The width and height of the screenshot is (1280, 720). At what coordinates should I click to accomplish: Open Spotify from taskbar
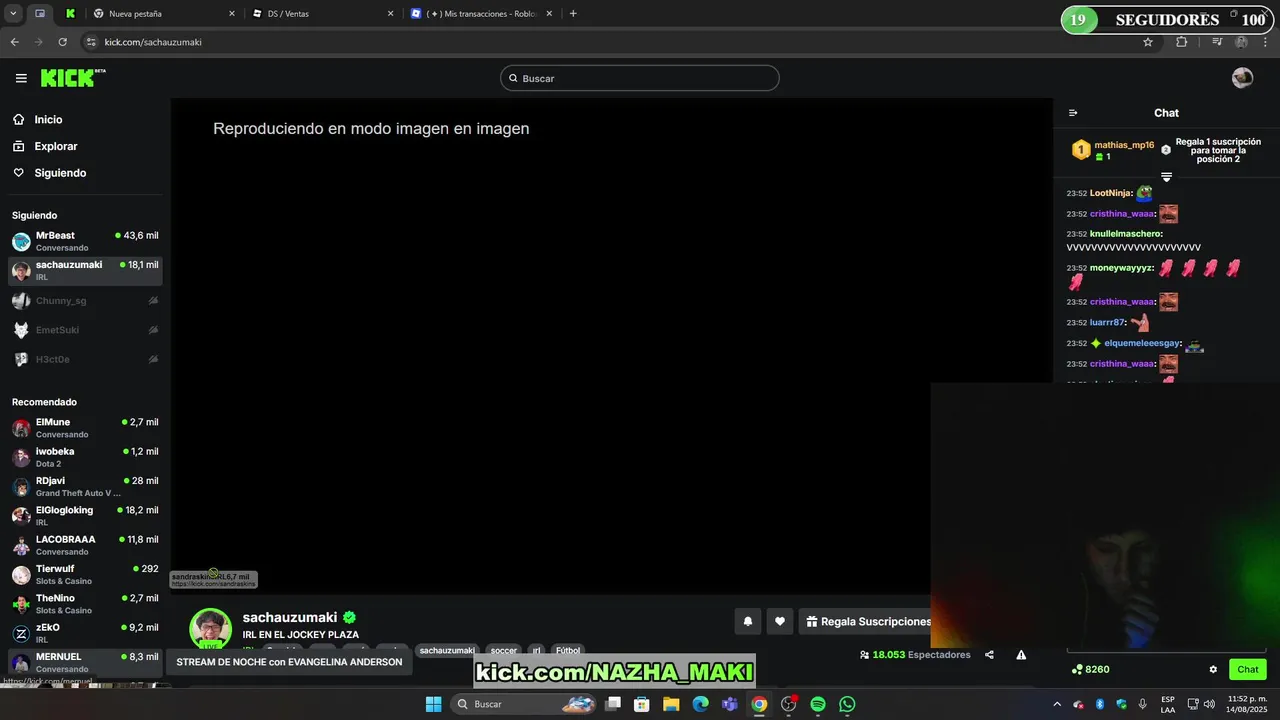tap(818, 704)
